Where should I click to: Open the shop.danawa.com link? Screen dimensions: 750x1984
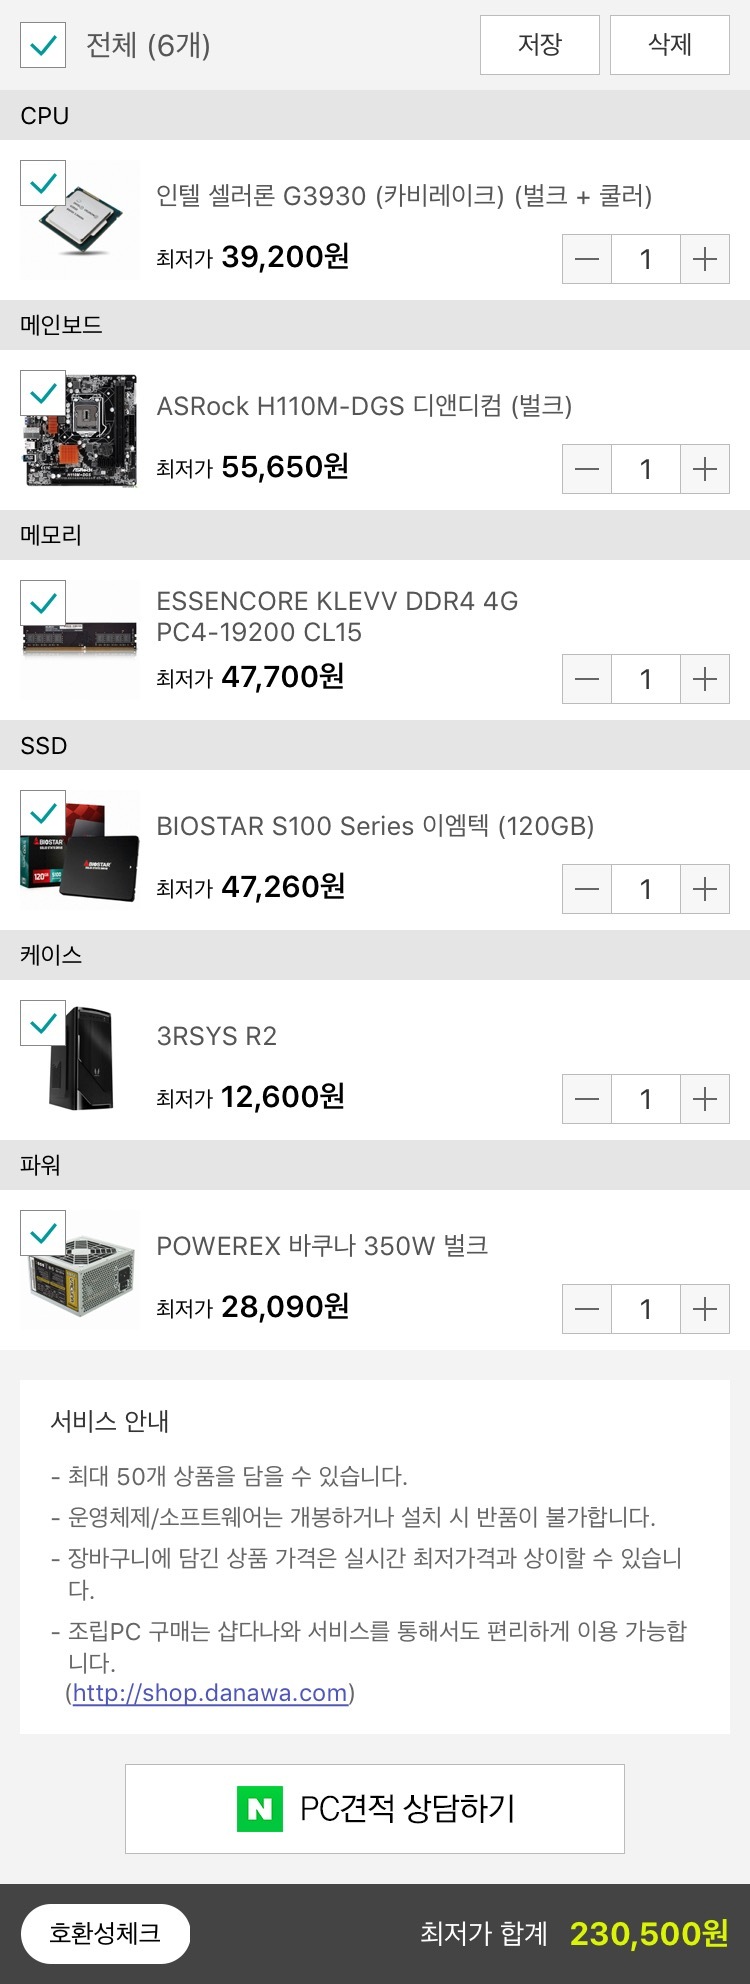click(x=210, y=1693)
